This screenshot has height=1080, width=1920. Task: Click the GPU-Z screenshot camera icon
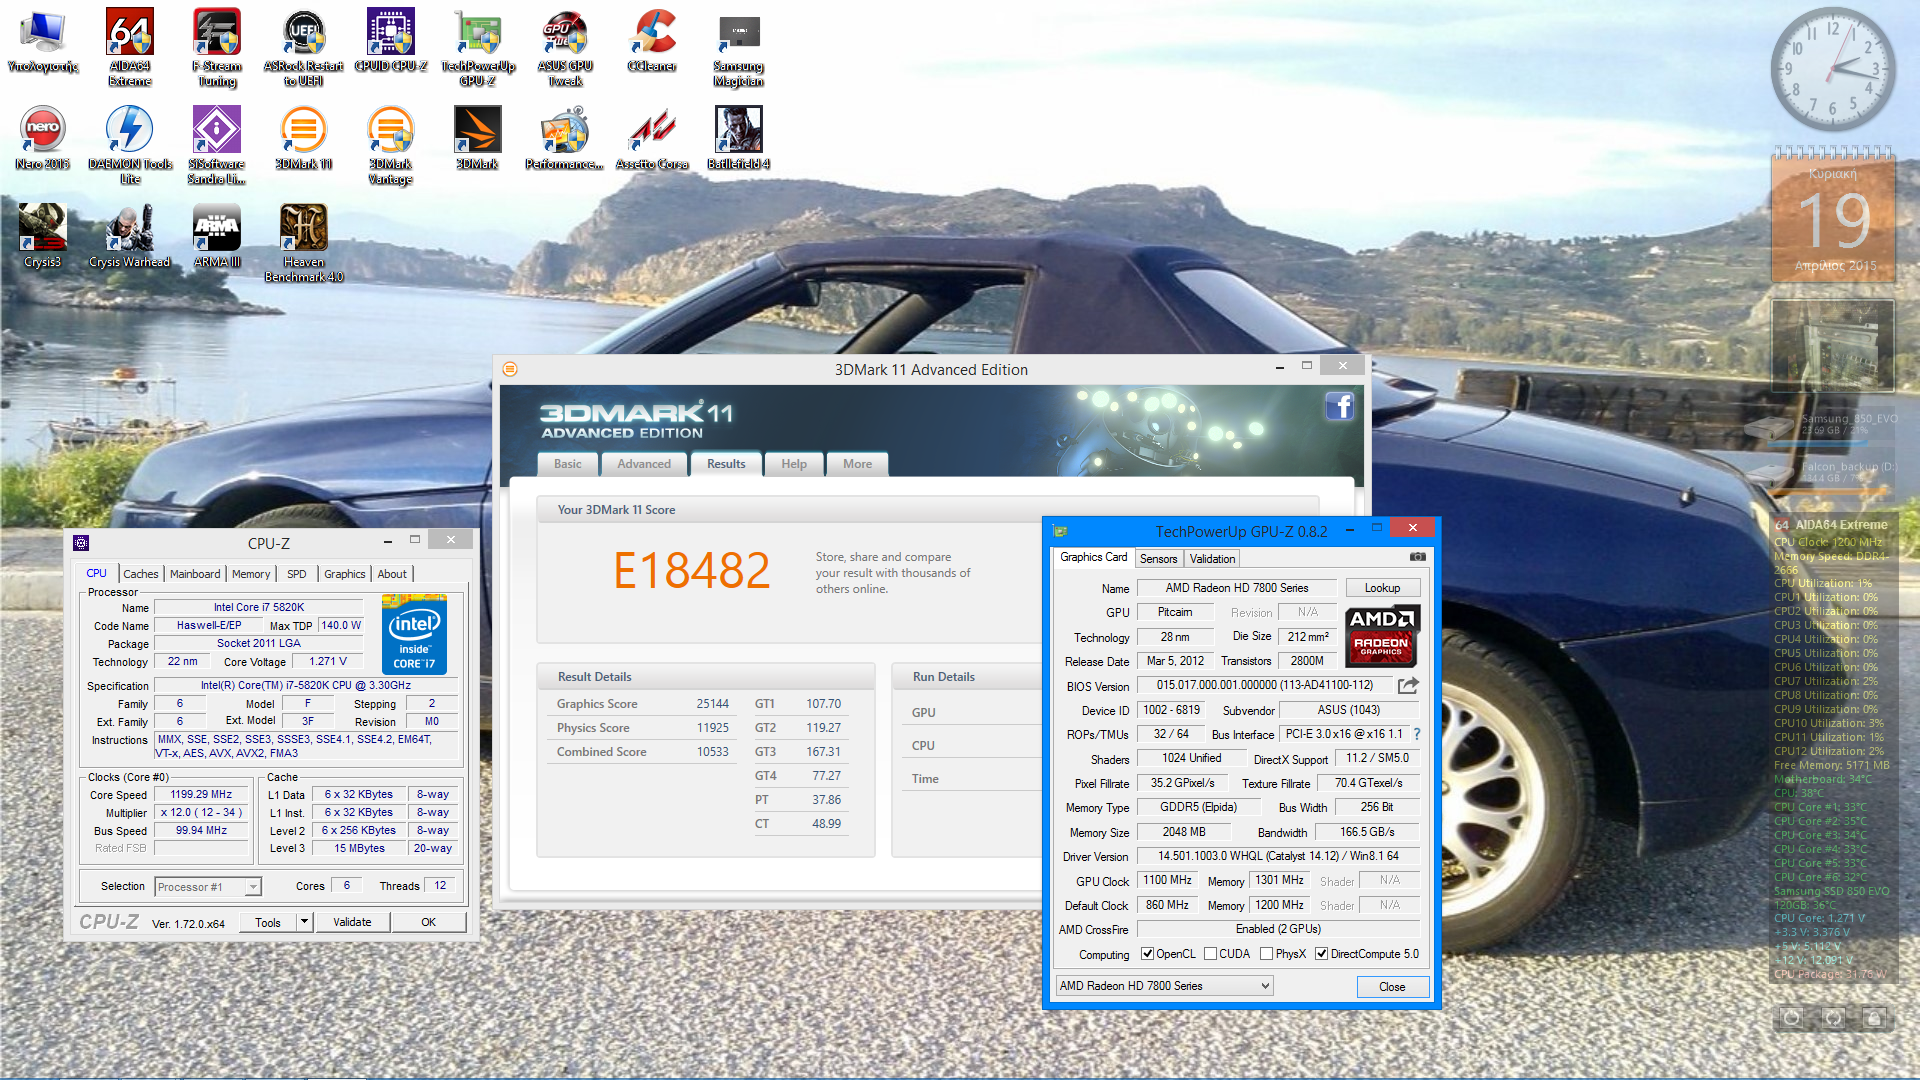tap(1417, 557)
